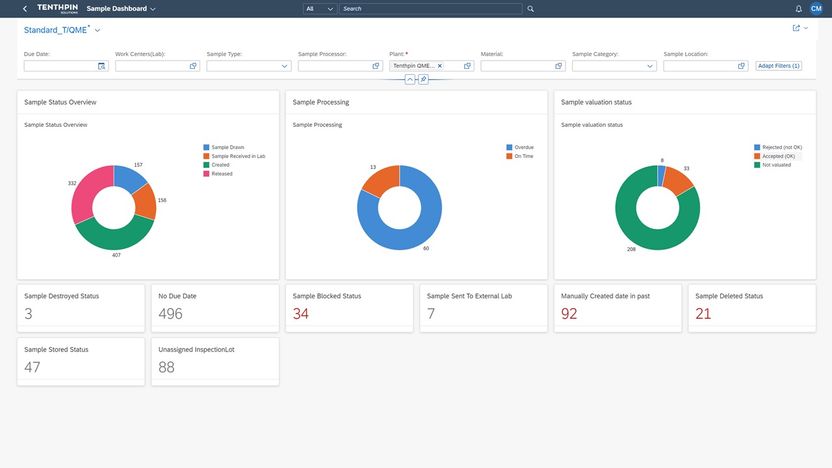Image resolution: width=832 pixels, height=468 pixels.
Task: Open value help for Material
Action: point(559,66)
